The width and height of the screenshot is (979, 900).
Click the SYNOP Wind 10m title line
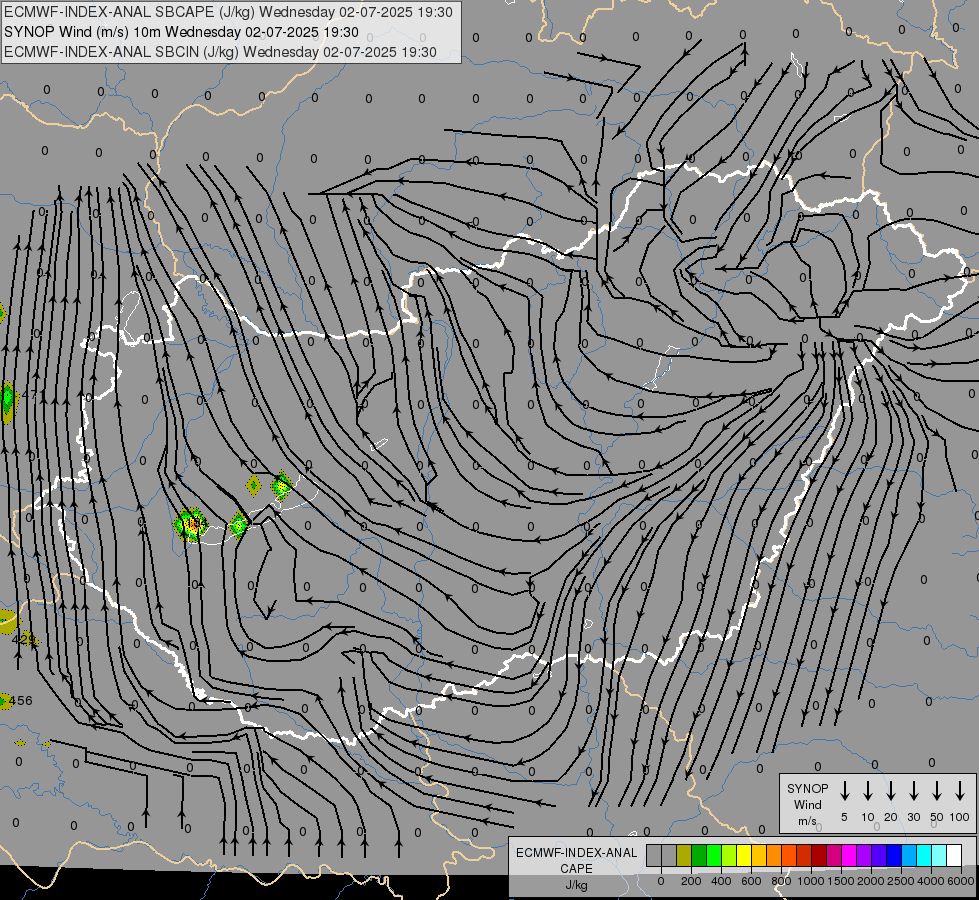(181, 32)
